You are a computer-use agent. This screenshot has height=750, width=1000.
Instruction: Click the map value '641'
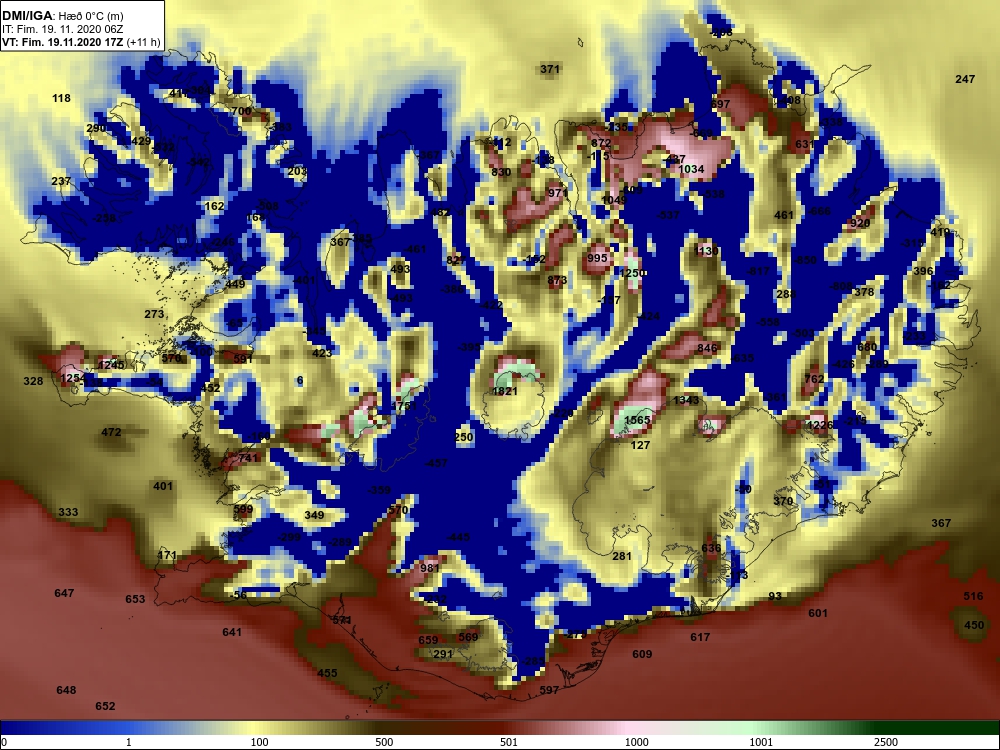(x=232, y=632)
